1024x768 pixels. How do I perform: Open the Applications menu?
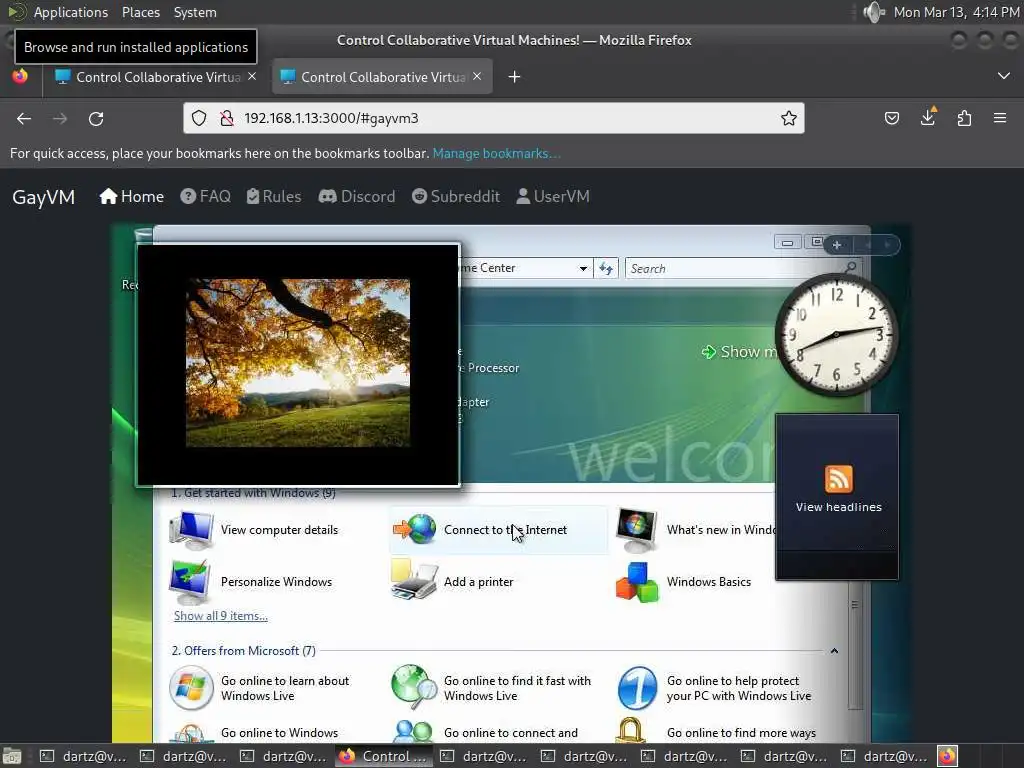point(71,12)
